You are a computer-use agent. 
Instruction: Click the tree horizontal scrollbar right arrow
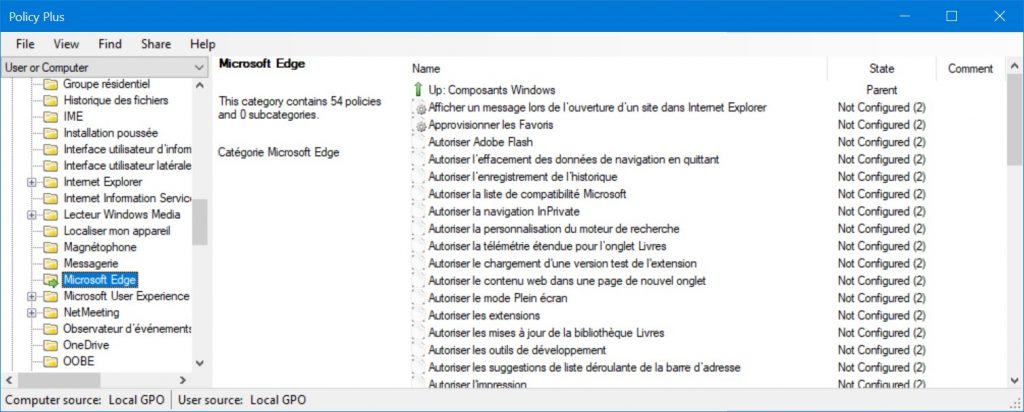pos(183,380)
